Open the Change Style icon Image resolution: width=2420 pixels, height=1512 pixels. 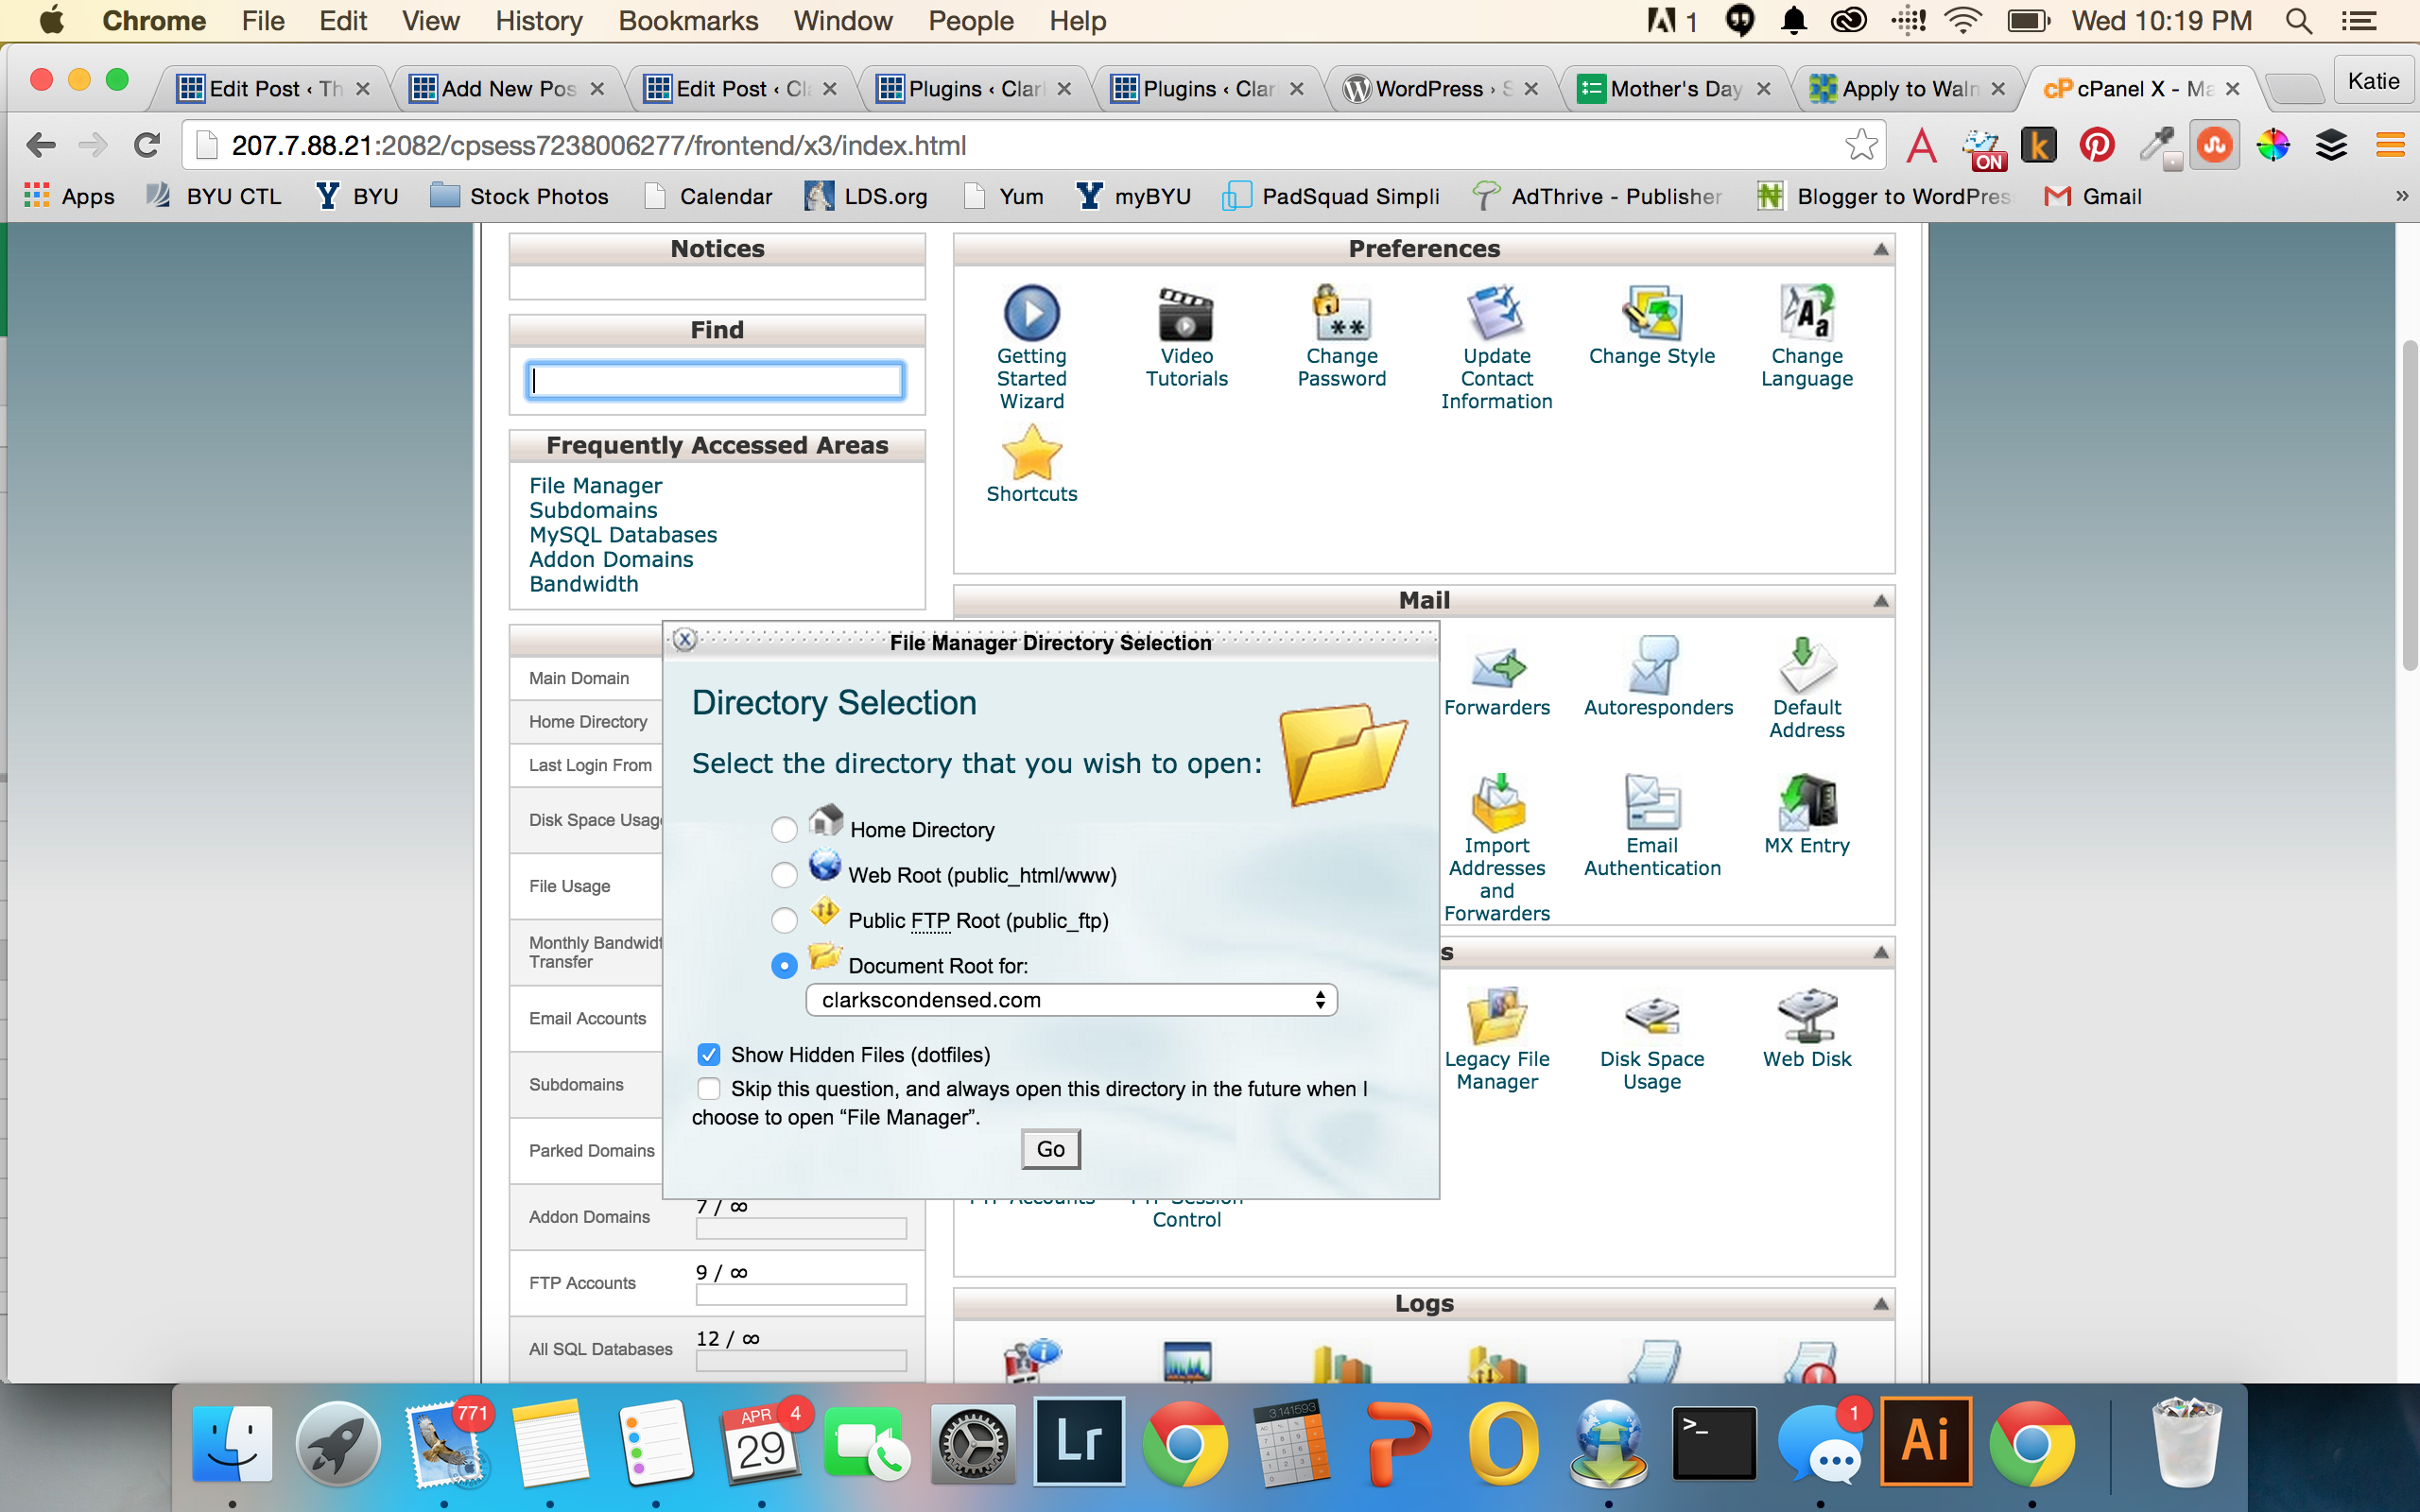(x=1651, y=313)
